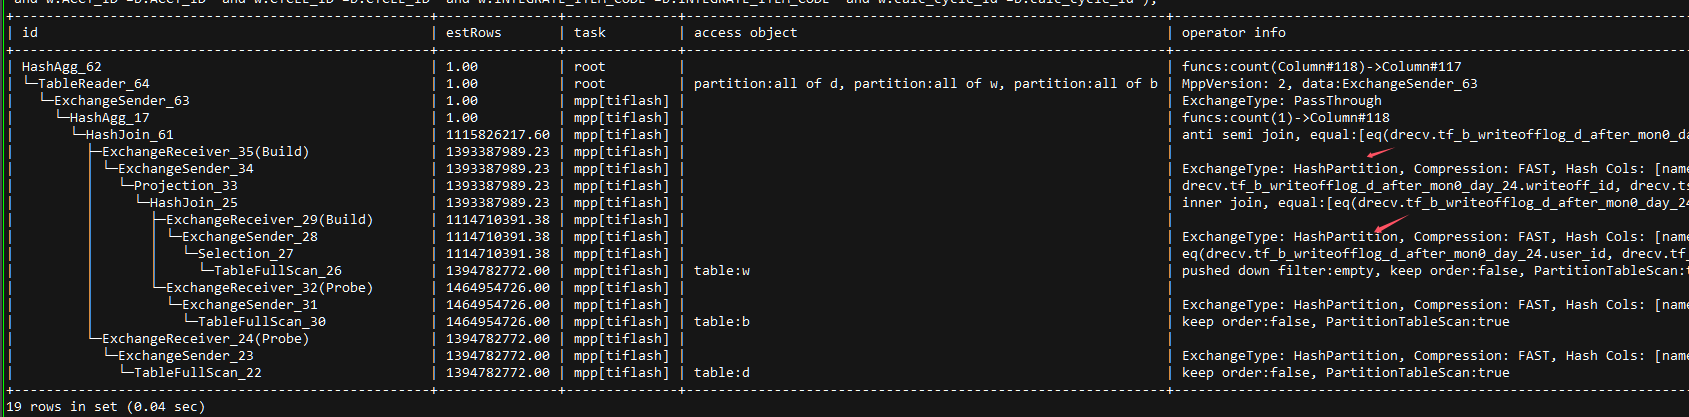Click the TableFullScan_22 node

(x=197, y=373)
